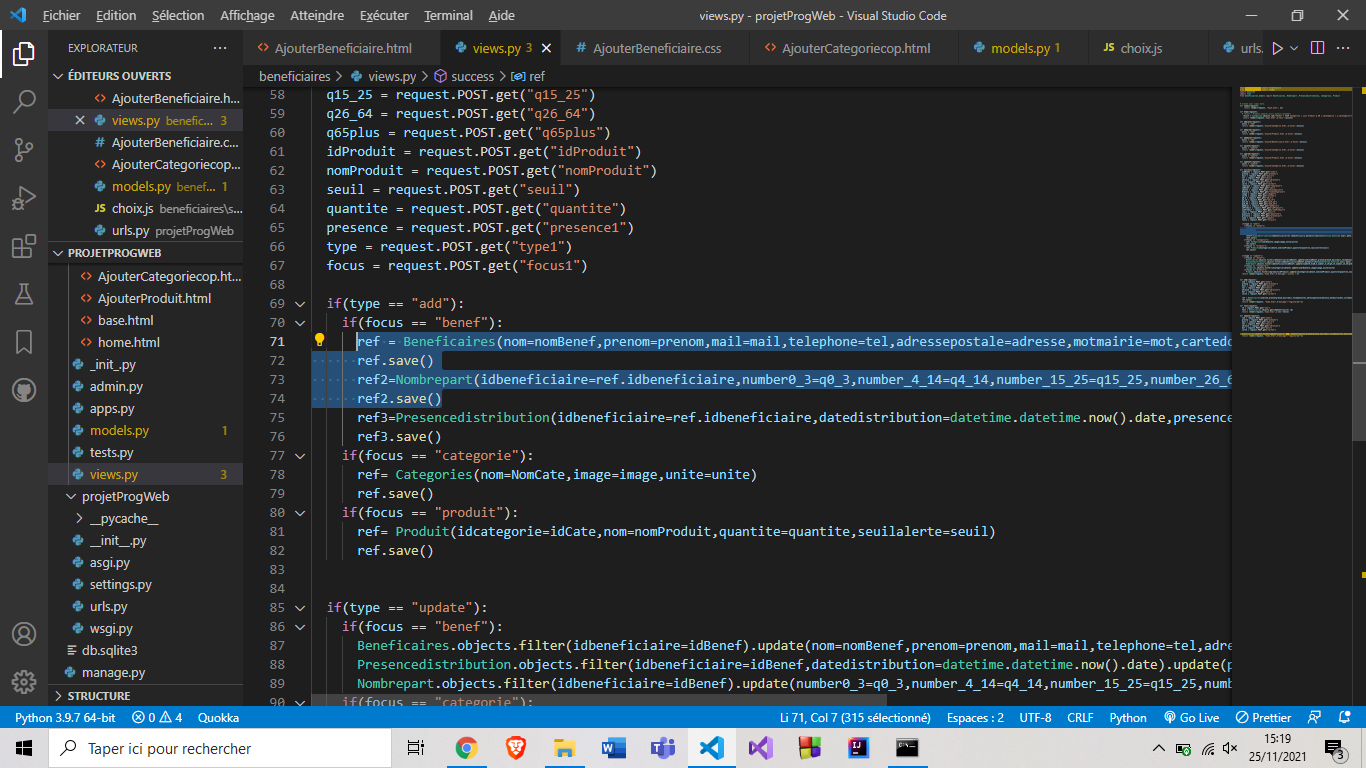Screen dimensions: 1366x768
Task: Open the Testing flask view
Action: tap(24, 294)
